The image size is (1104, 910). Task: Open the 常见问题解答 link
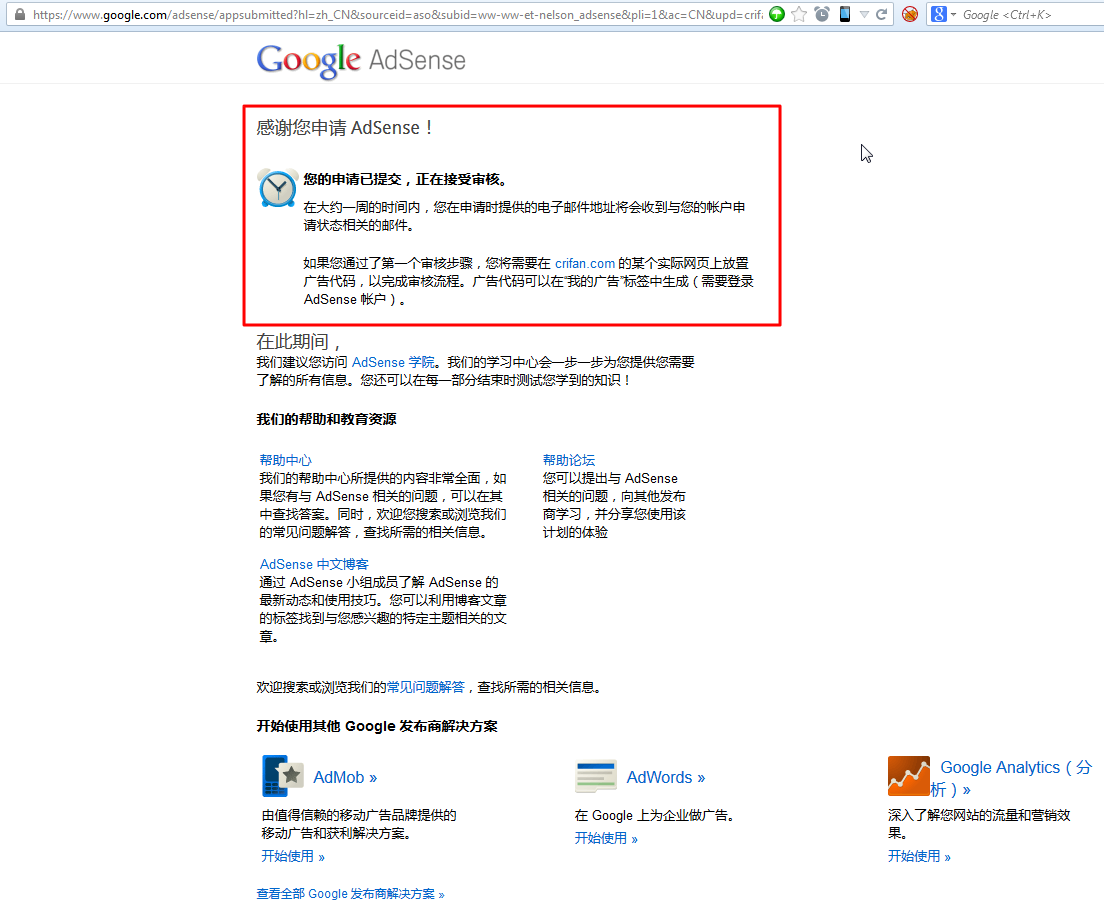click(426, 687)
